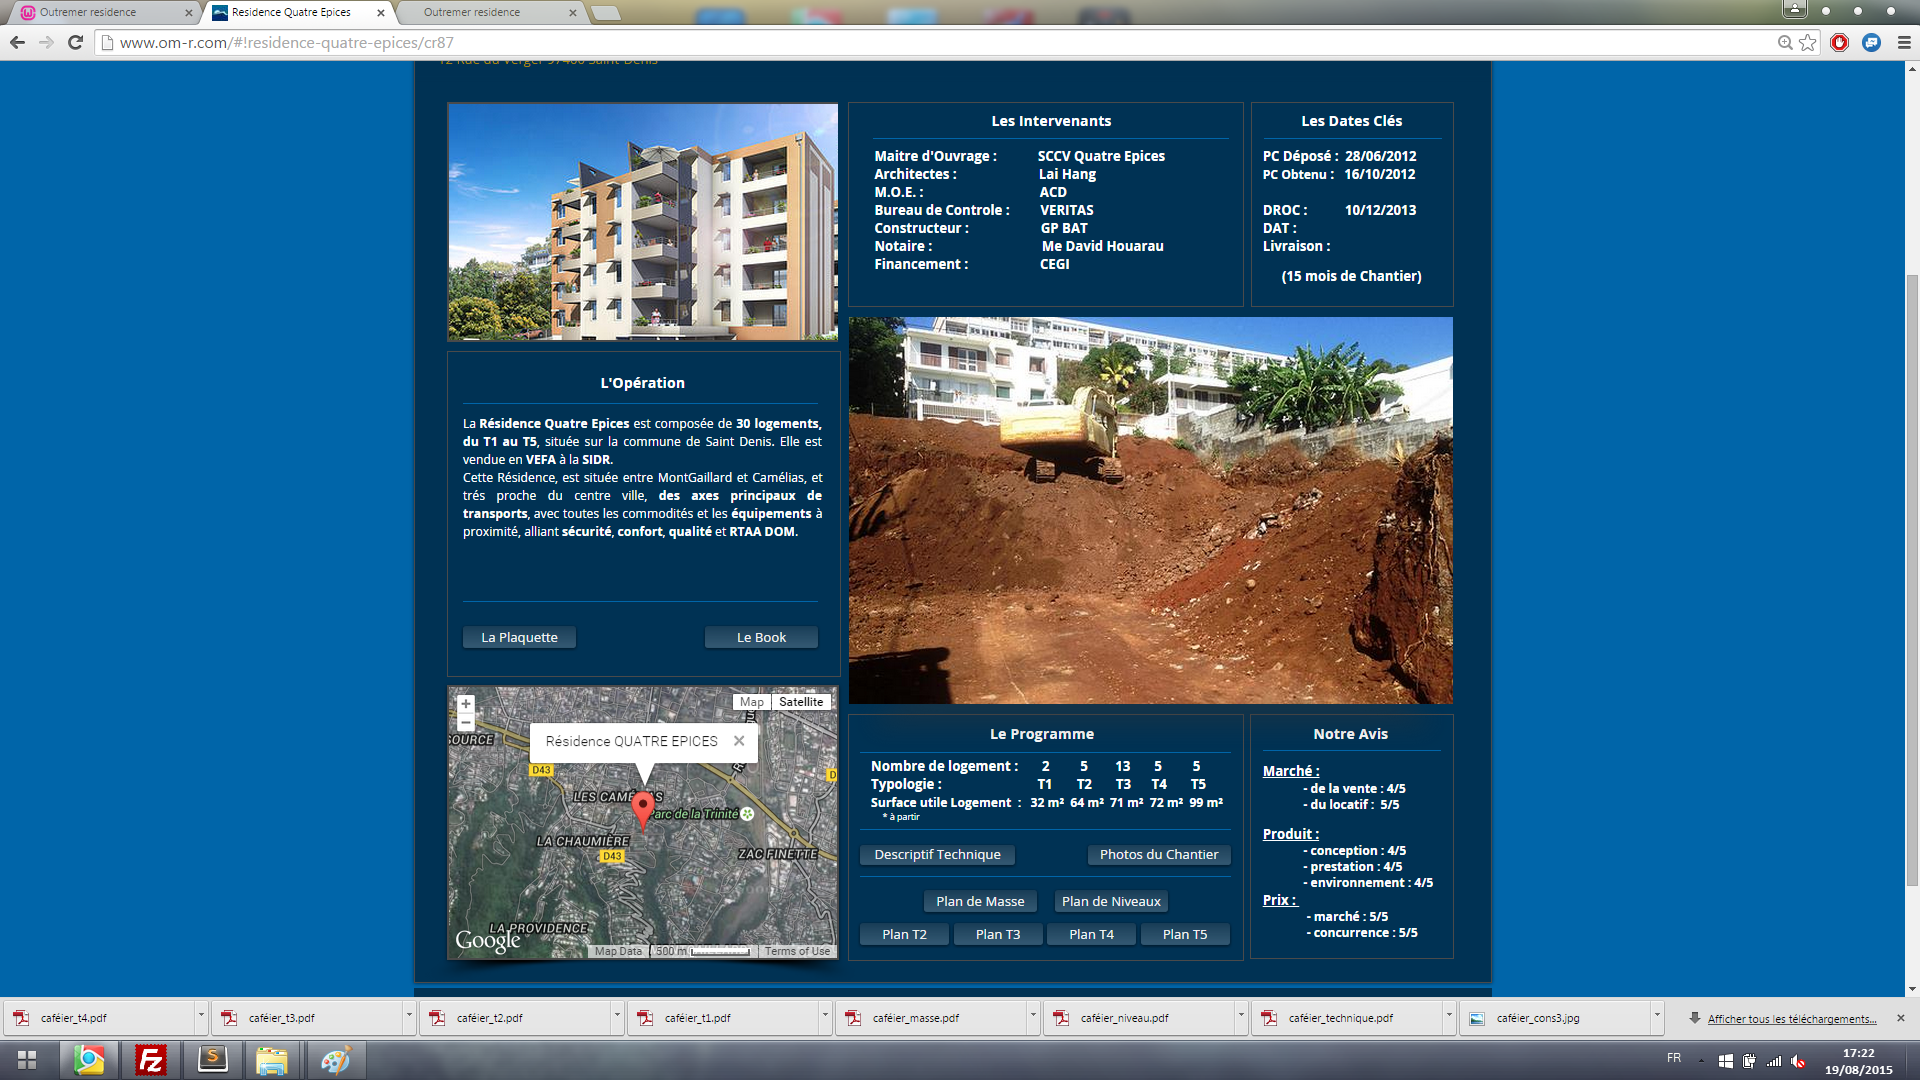Expand caféier_technique.pdf download options arrow

pyautogui.click(x=1449, y=1016)
